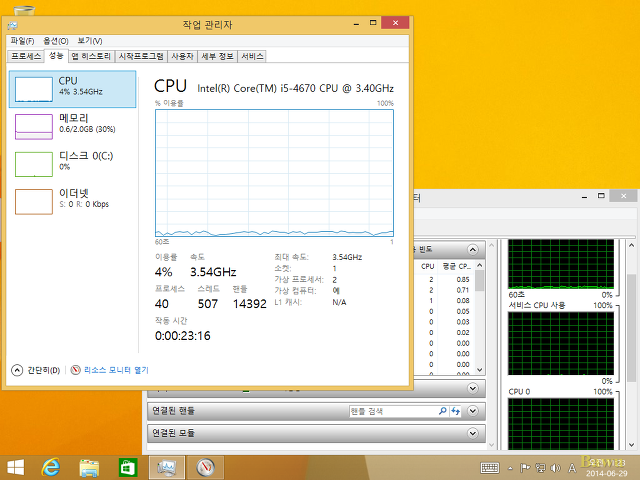
Task: Switch to the 세부 정보 tab
Action: click(x=217, y=56)
